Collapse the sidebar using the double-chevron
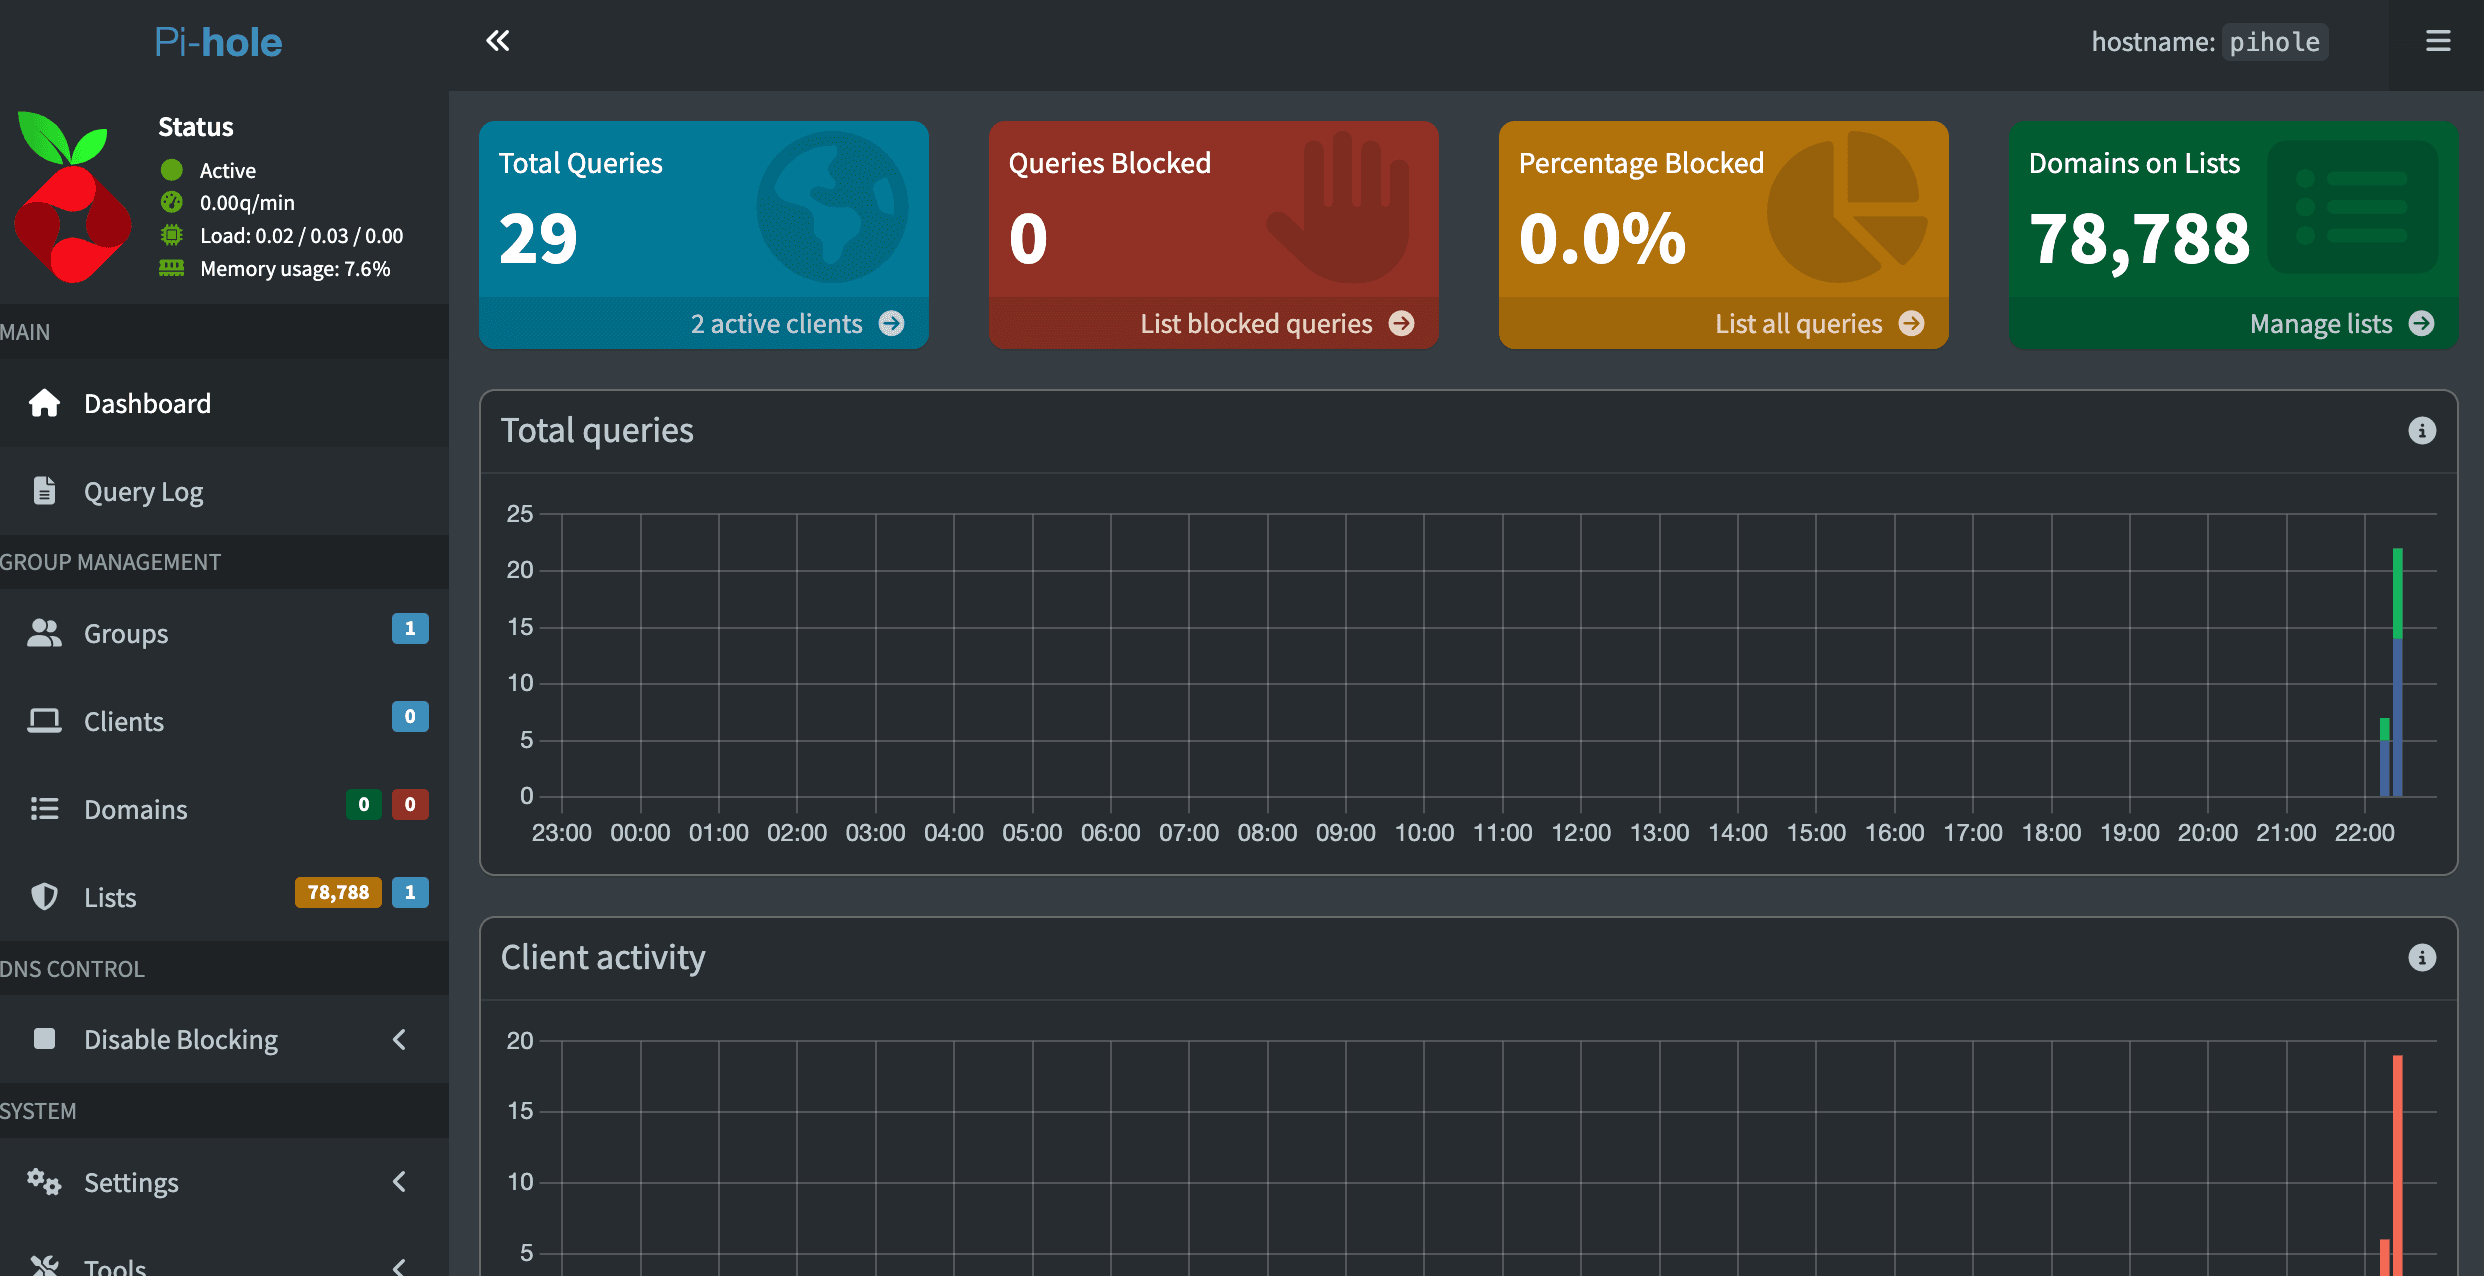 click(x=498, y=41)
